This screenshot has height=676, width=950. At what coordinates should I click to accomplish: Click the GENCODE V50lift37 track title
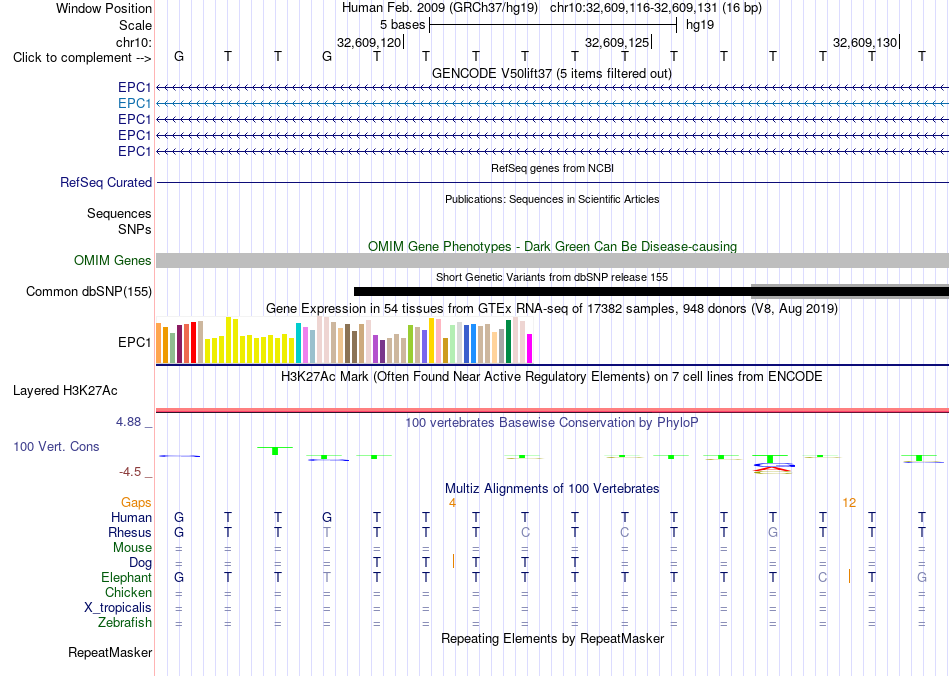(x=552, y=73)
